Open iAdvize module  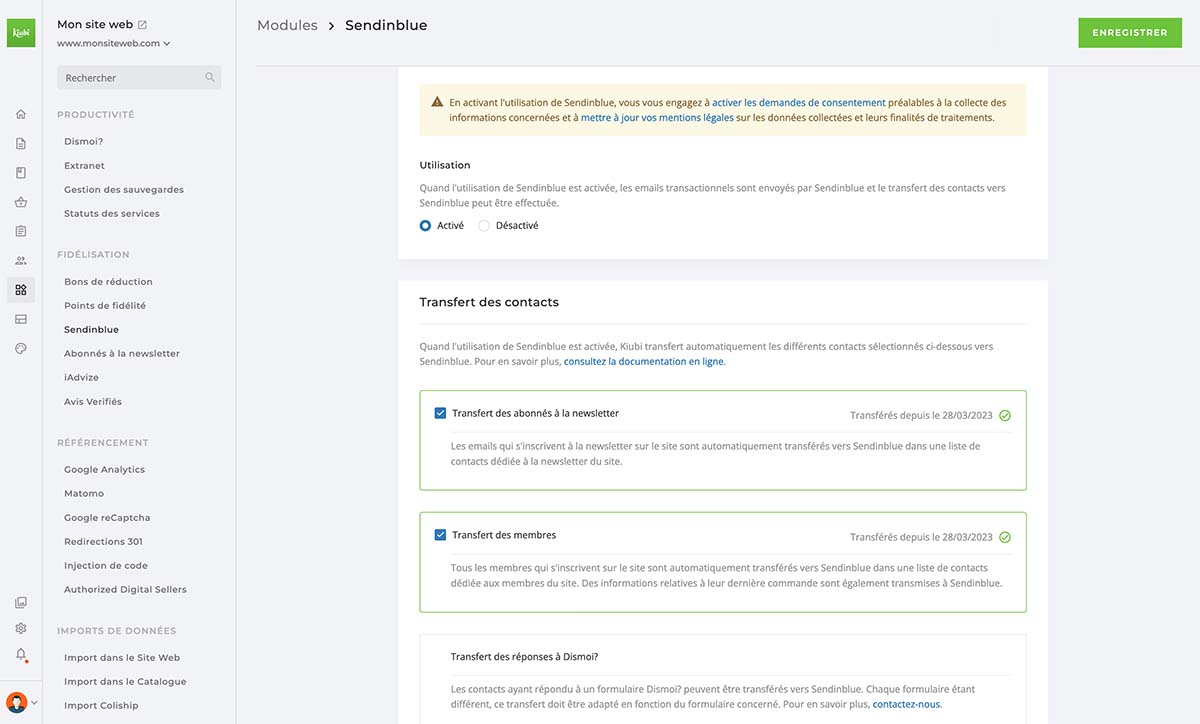pyautogui.click(x=81, y=378)
